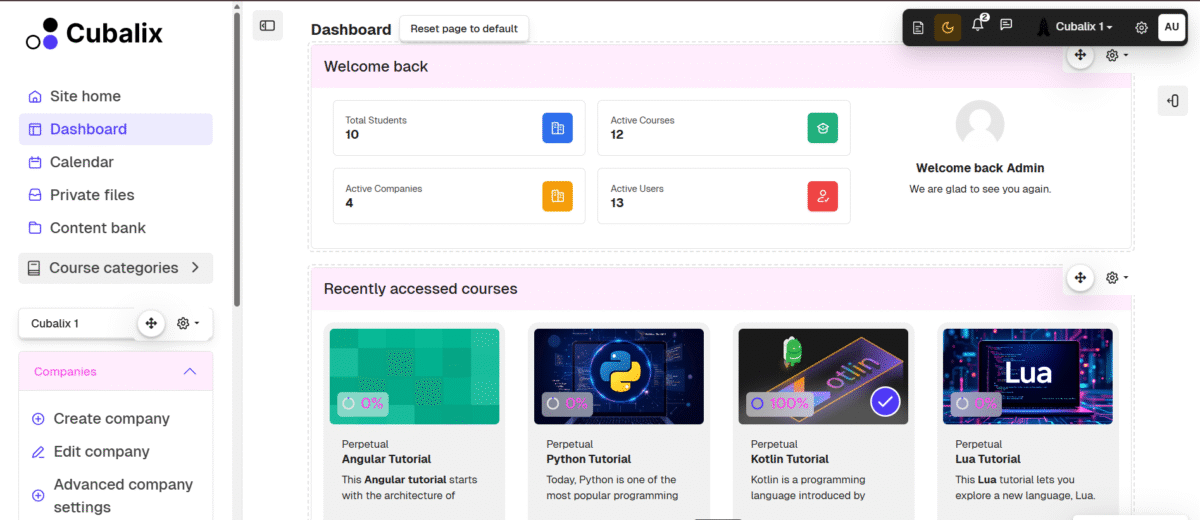Viewport: 1200px width, 520px height.
Task: Click the green Active Courses icon
Action: (822, 128)
